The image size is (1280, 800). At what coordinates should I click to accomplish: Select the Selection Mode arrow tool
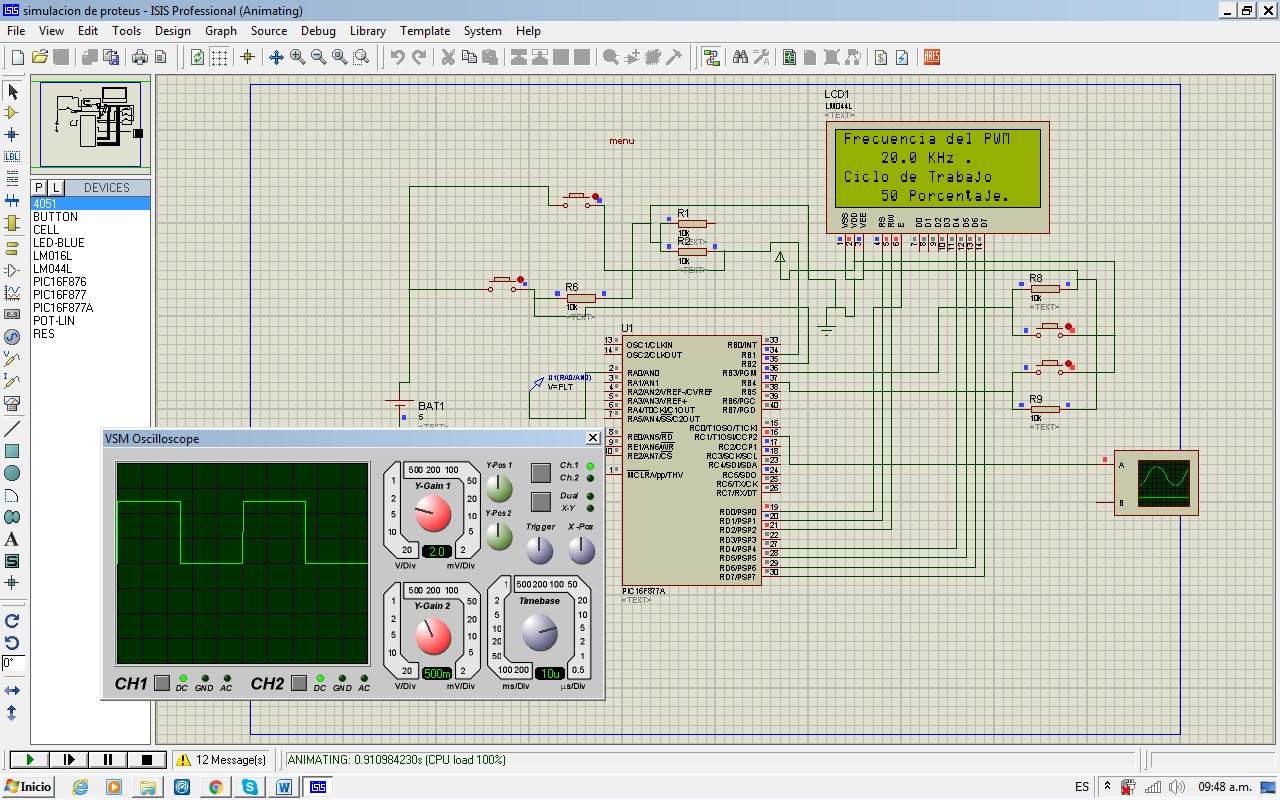[13, 91]
